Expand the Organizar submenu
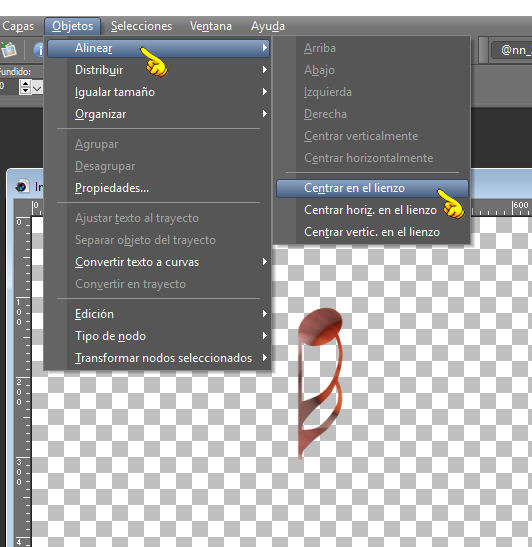Image resolution: width=532 pixels, height=547 pixels. pyautogui.click(x=159, y=114)
